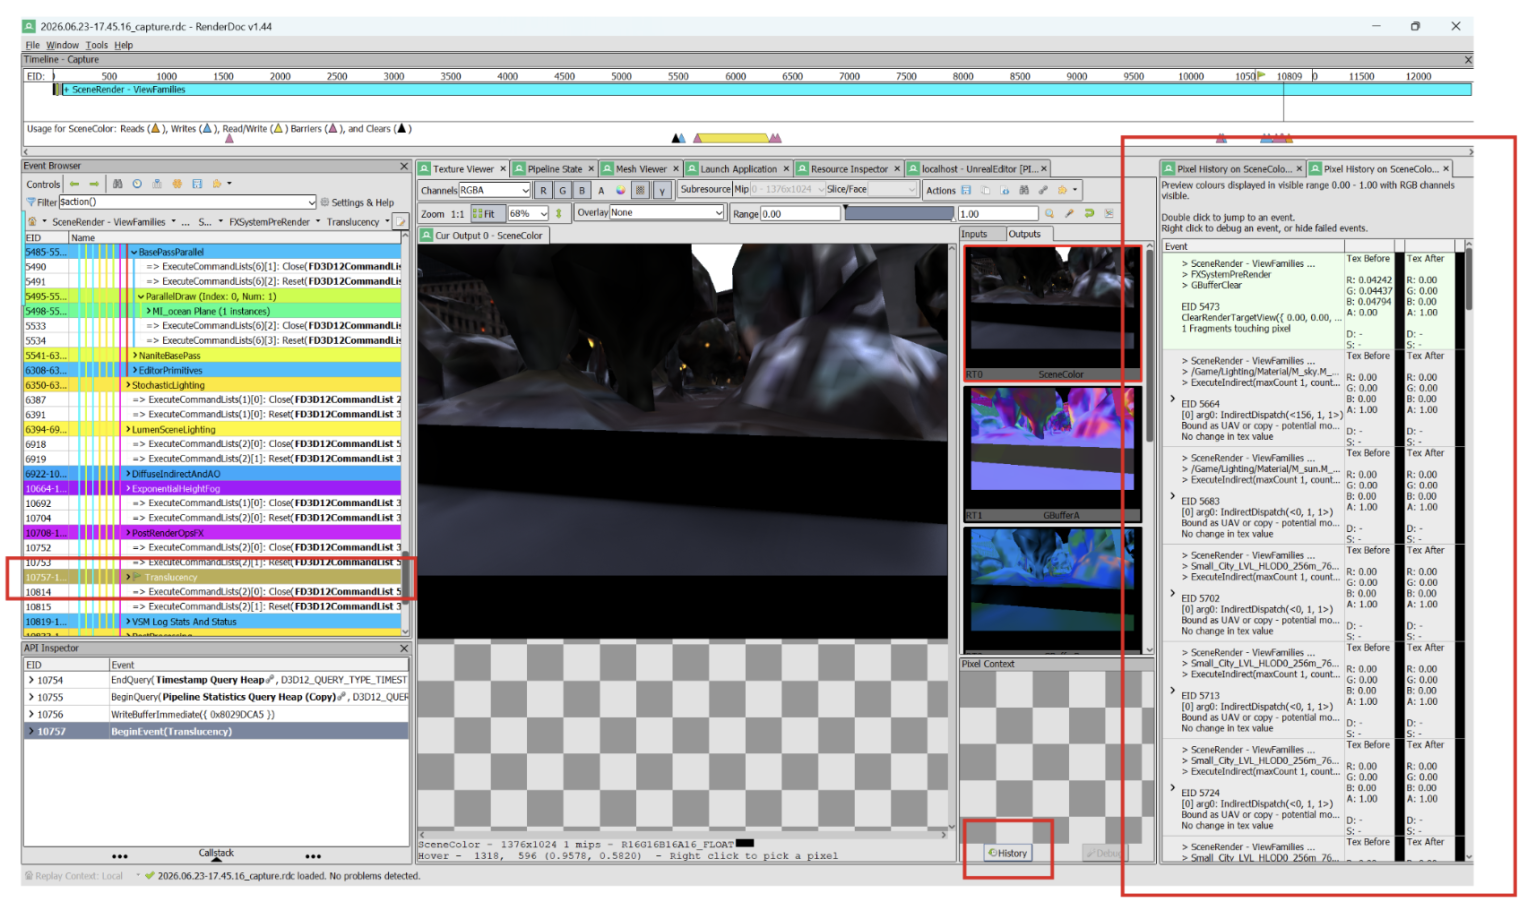Set zoom to 1:1

pos(457,214)
